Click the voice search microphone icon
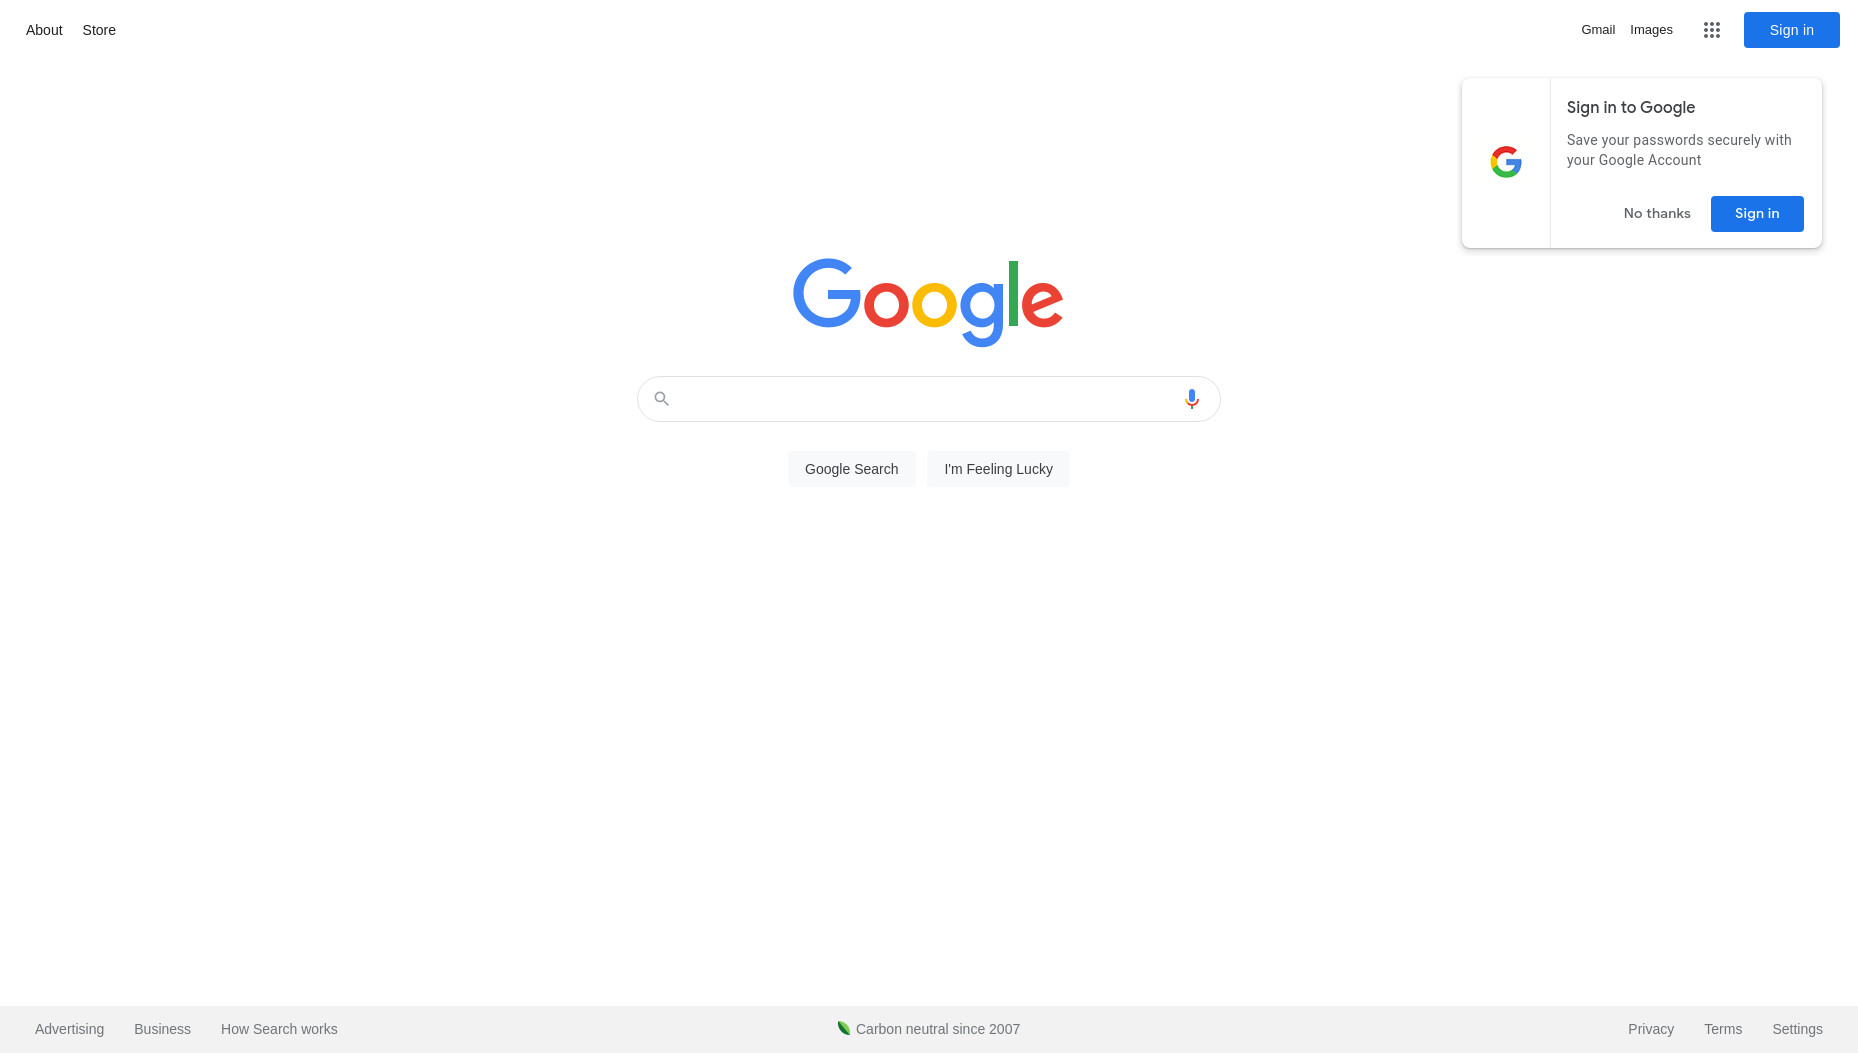Screen dimensions: 1858x1053 pos(1191,399)
